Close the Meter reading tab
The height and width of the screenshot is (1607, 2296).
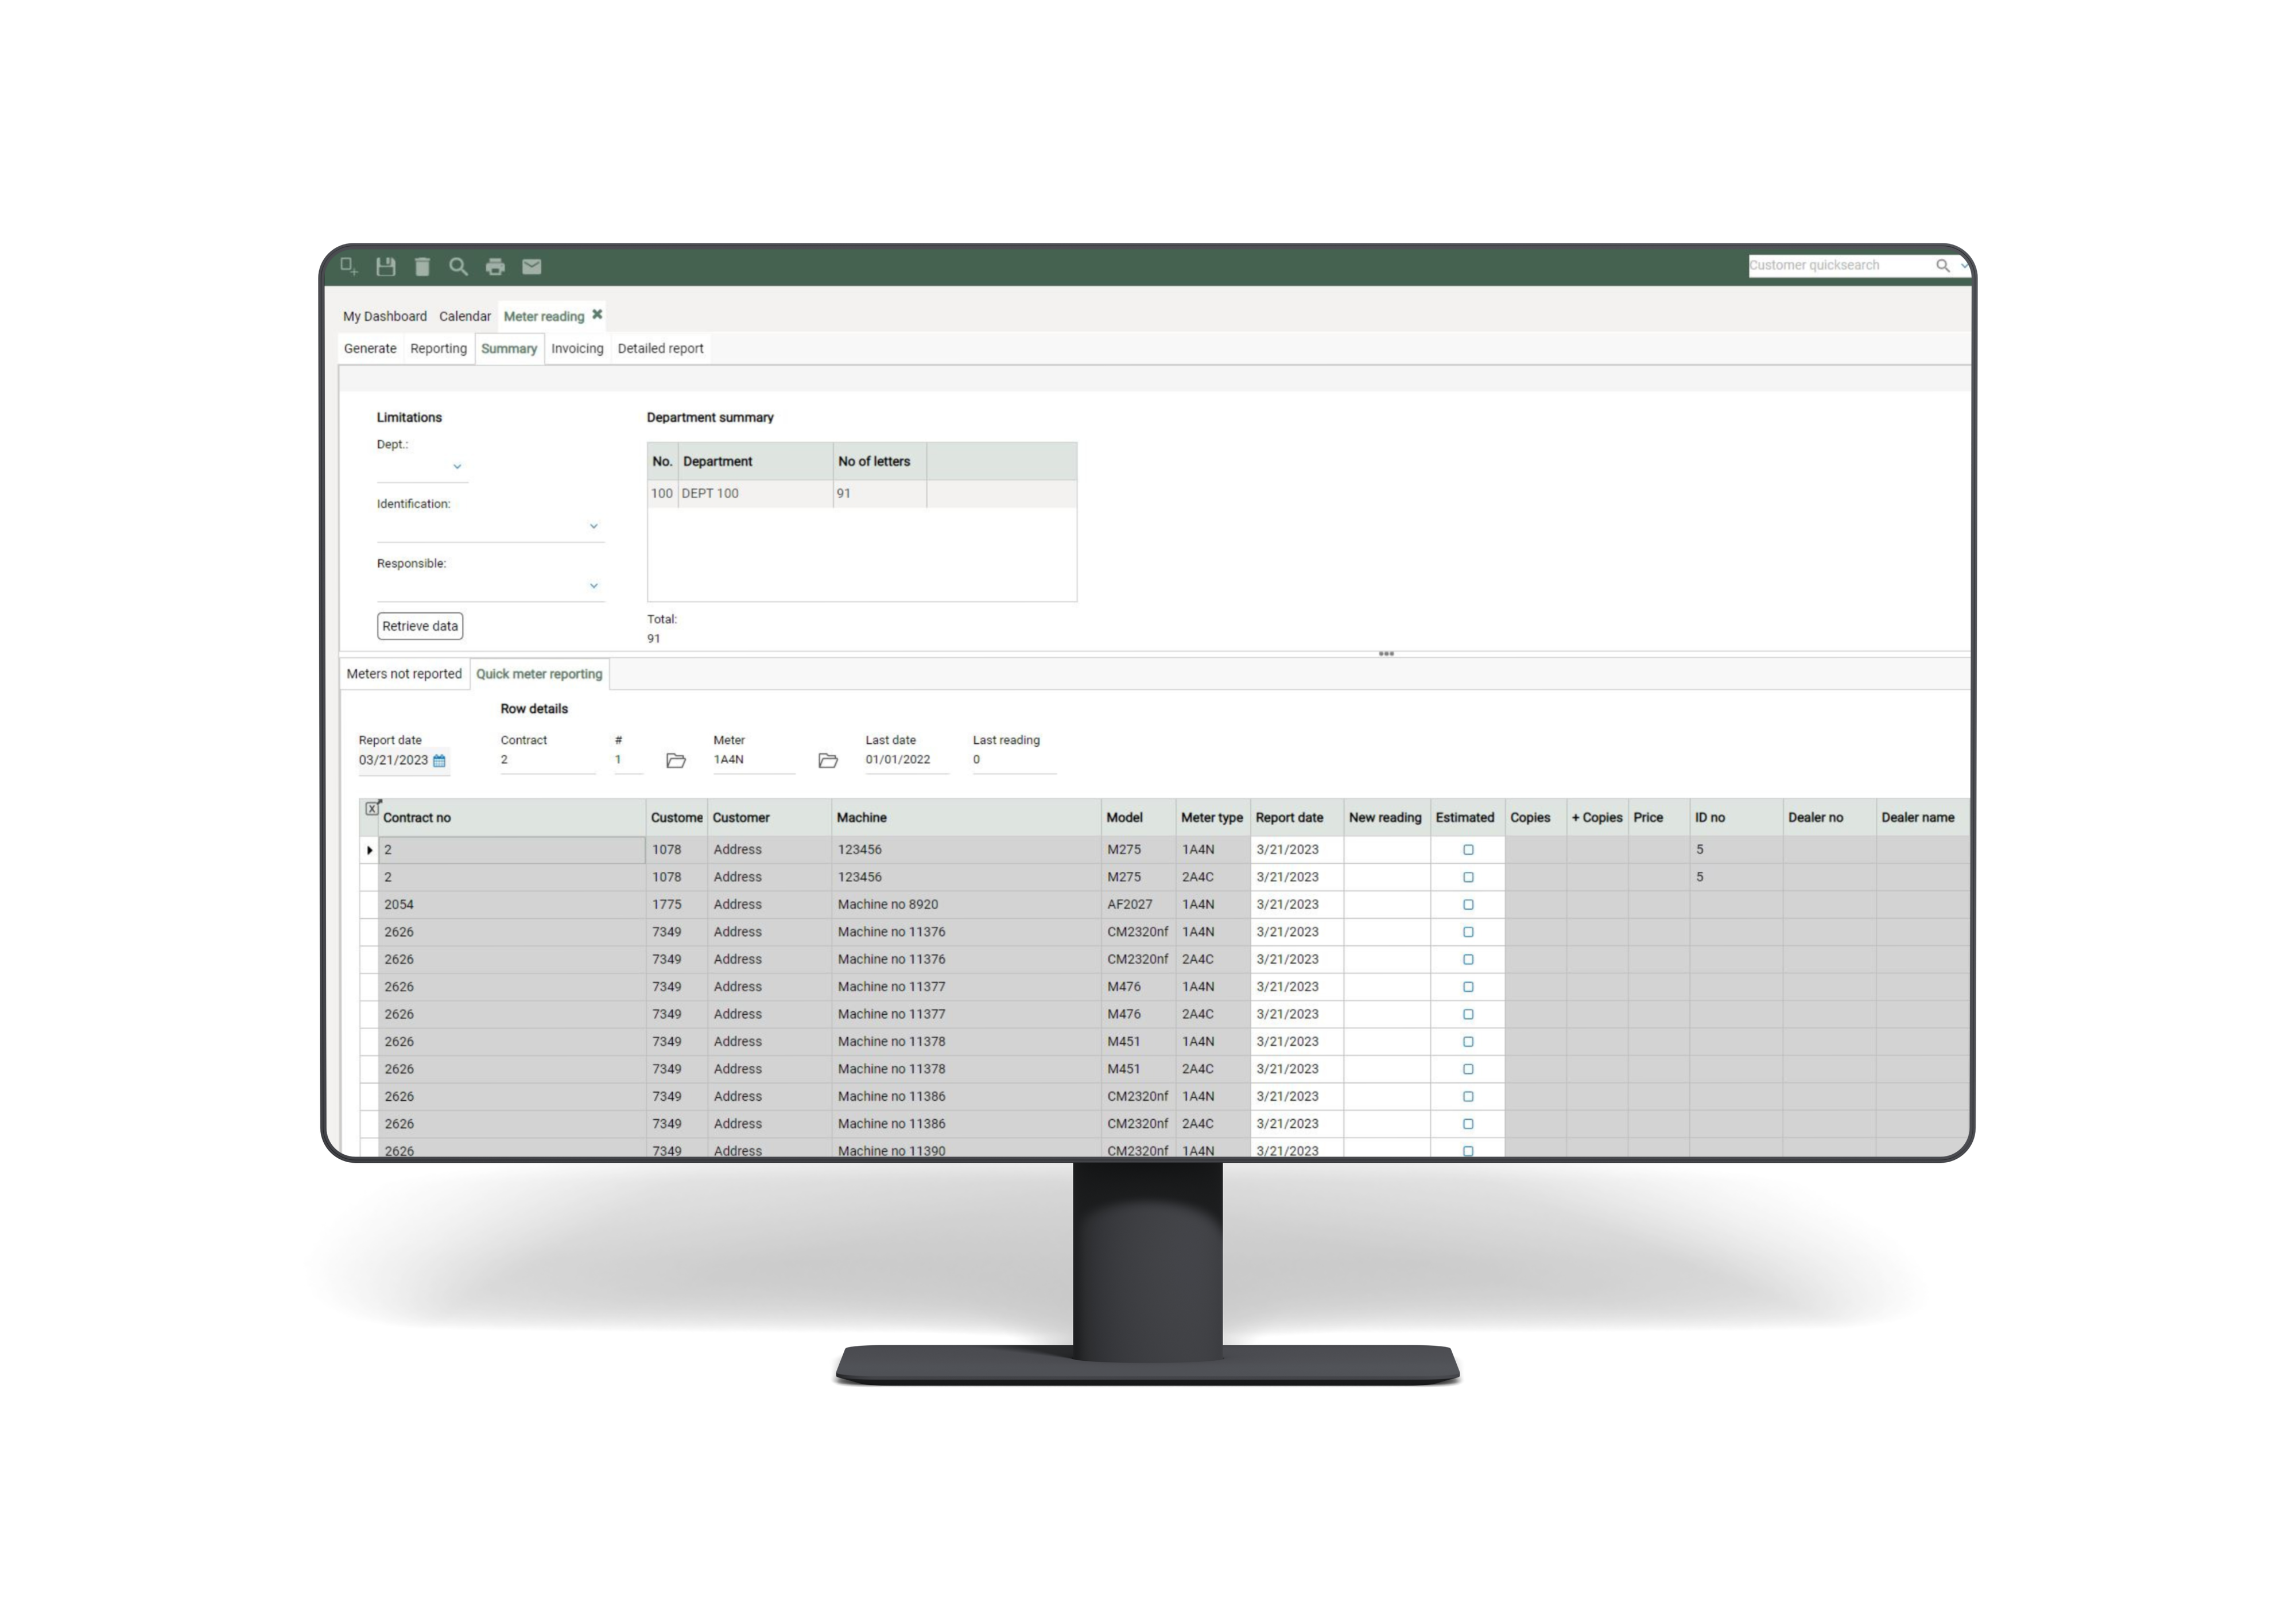597,314
